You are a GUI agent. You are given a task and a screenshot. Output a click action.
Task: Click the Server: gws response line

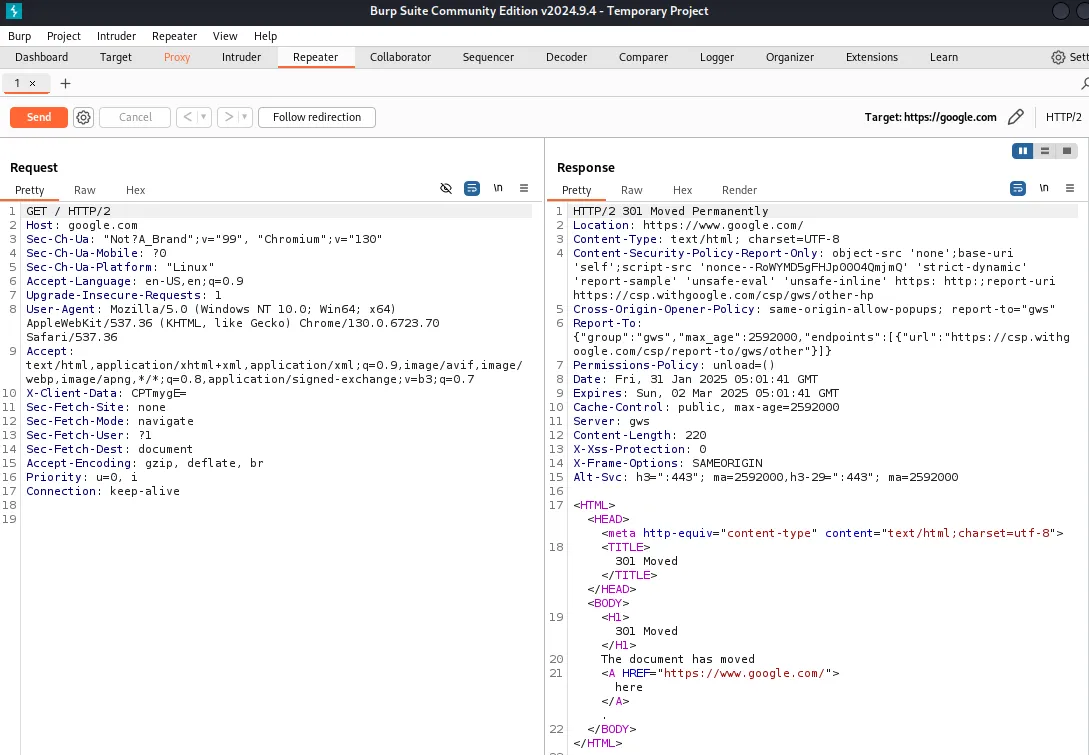[x=611, y=421]
